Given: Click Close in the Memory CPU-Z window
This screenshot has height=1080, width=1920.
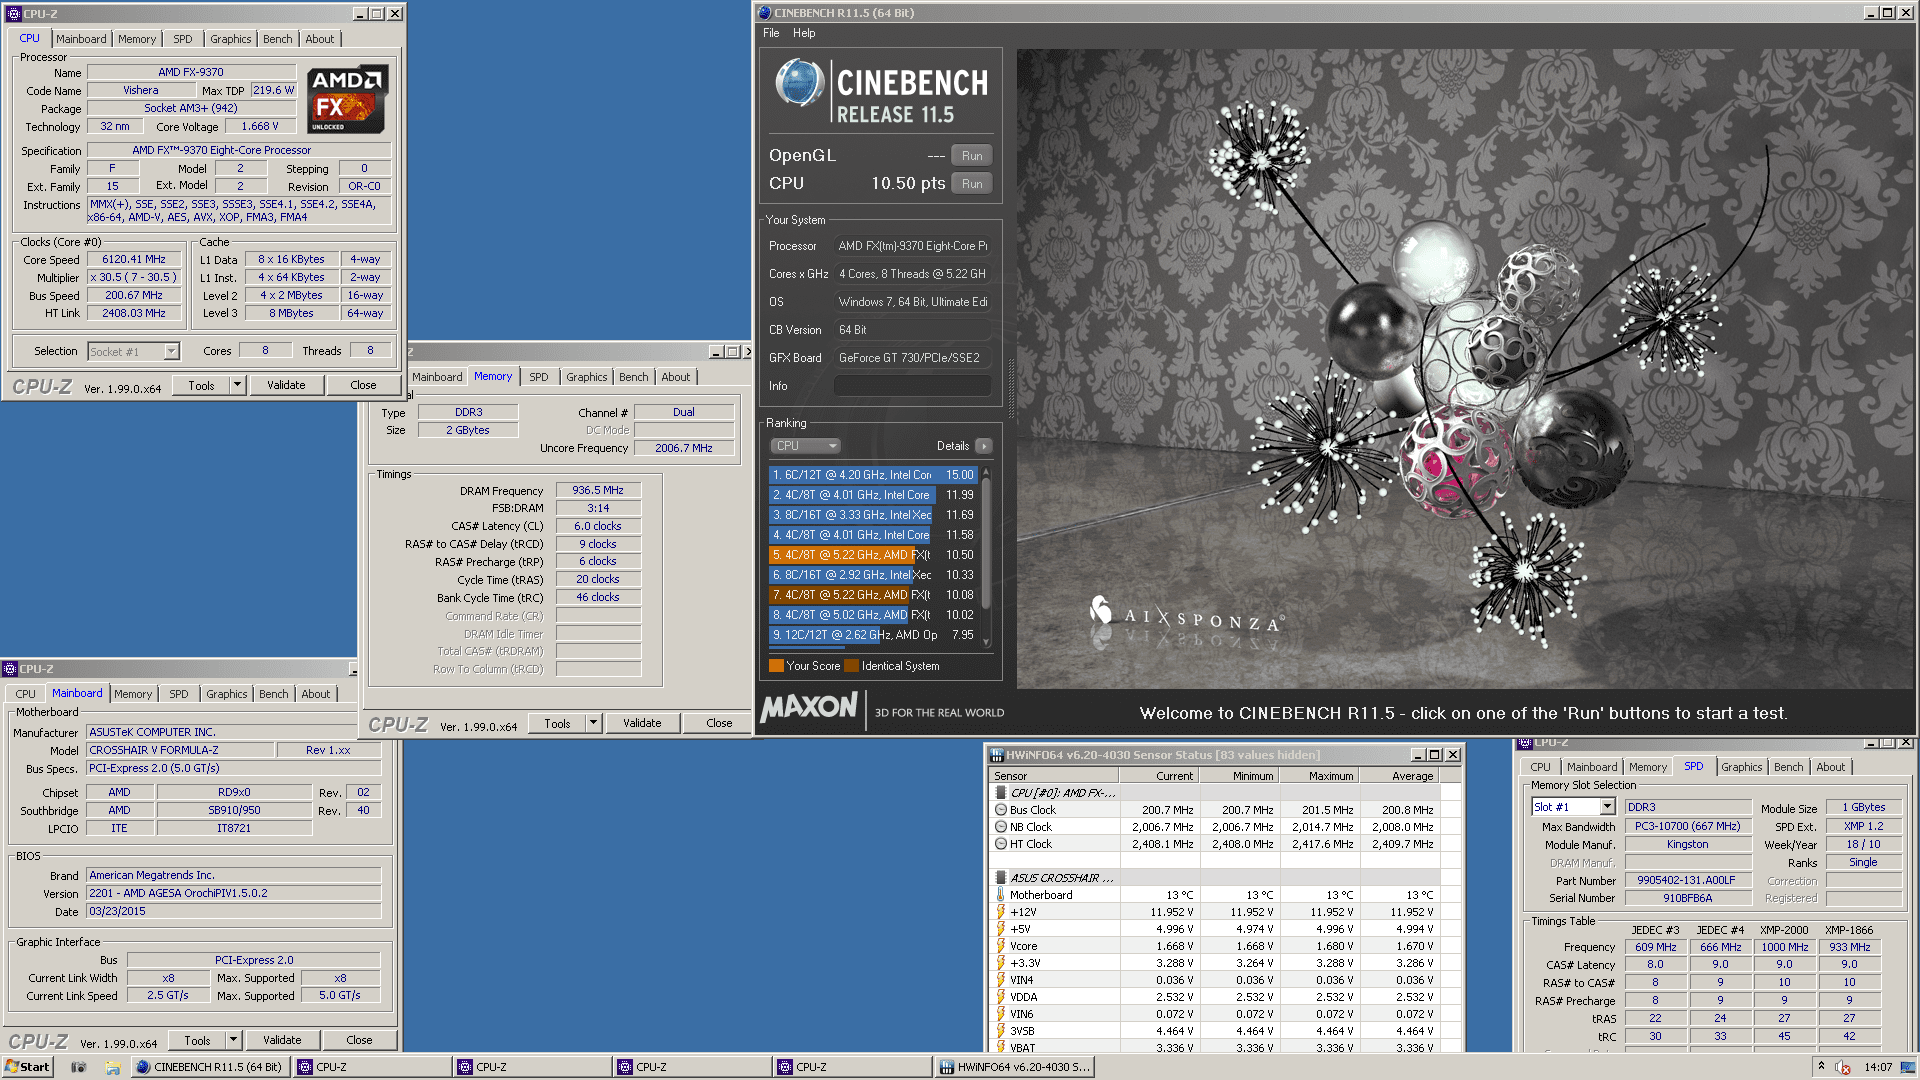Looking at the screenshot, I should [x=719, y=723].
